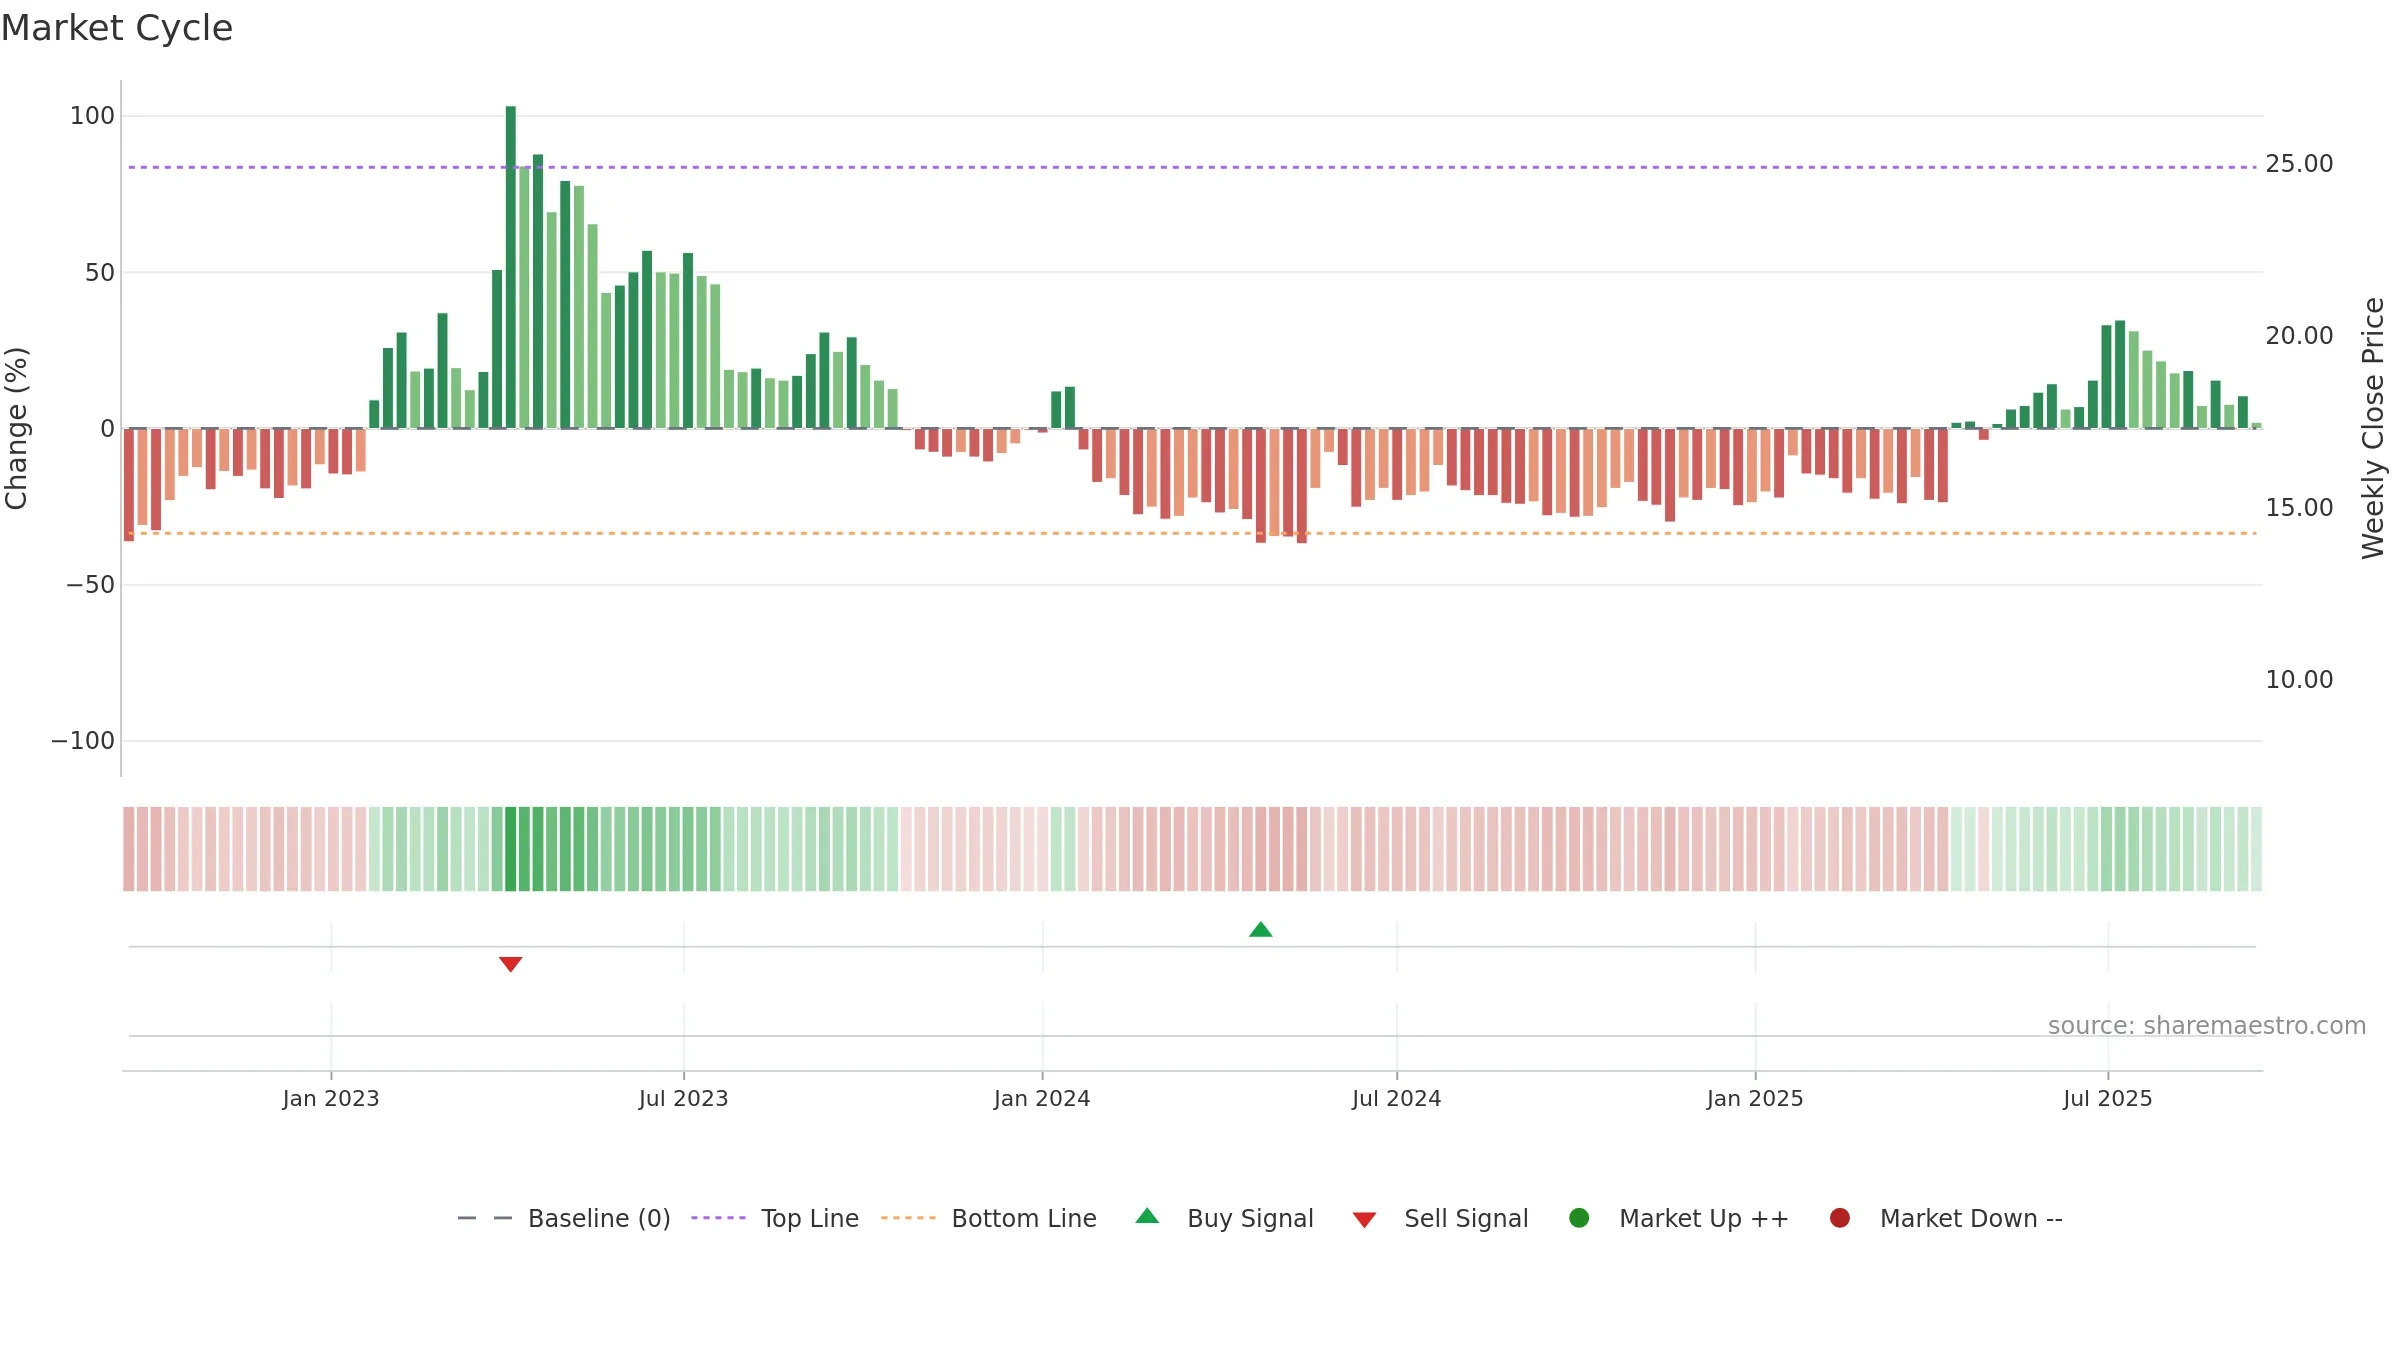Click the Jul 2025 x-axis label
Image resolution: width=2400 pixels, height=1350 pixels.
(2108, 1099)
